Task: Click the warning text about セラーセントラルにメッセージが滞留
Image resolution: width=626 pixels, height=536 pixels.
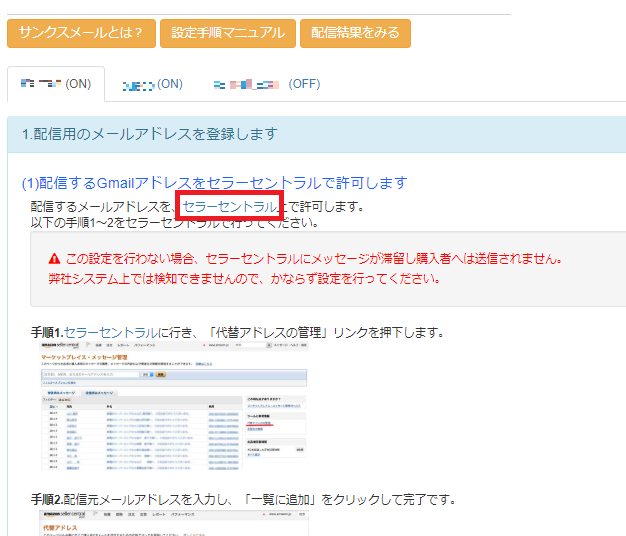Action: click(314, 259)
